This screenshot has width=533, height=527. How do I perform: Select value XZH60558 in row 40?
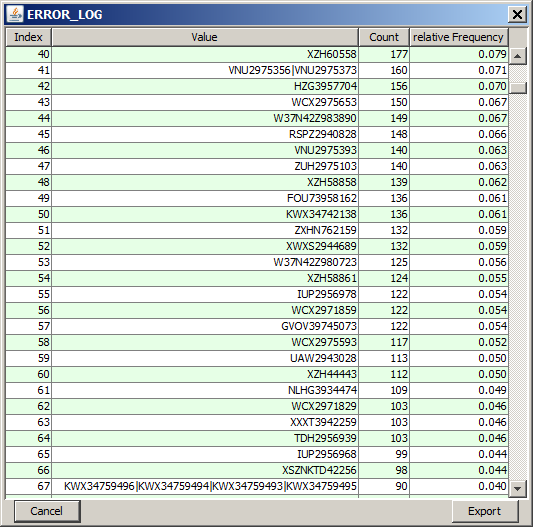click(x=205, y=54)
